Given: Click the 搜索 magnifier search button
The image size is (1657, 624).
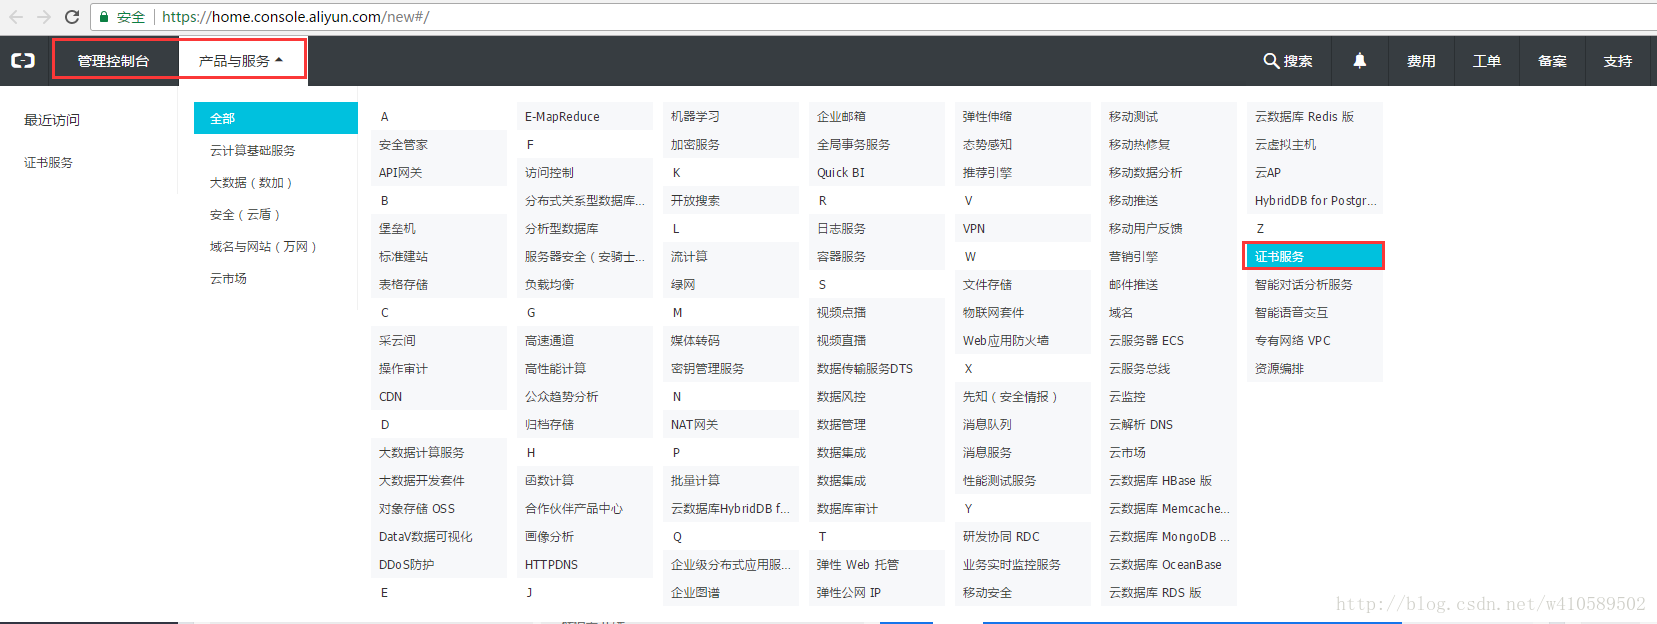Looking at the screenshot, I should 1288,61.
